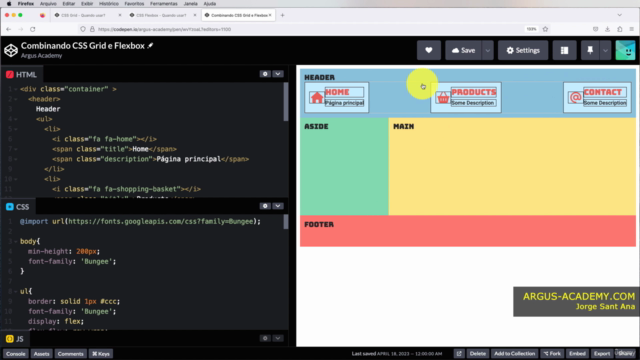Open JS editor settings gear

click(x=265, y=338)
